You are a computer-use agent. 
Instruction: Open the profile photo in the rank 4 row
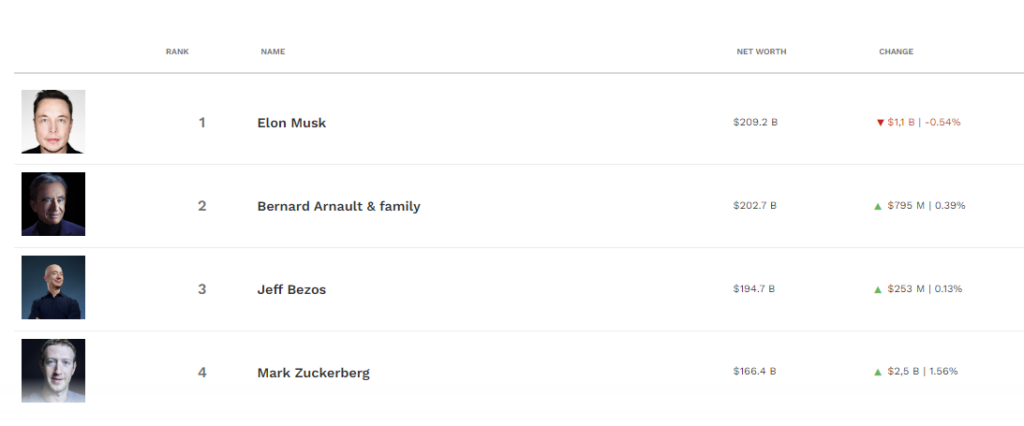pos(53,370)
